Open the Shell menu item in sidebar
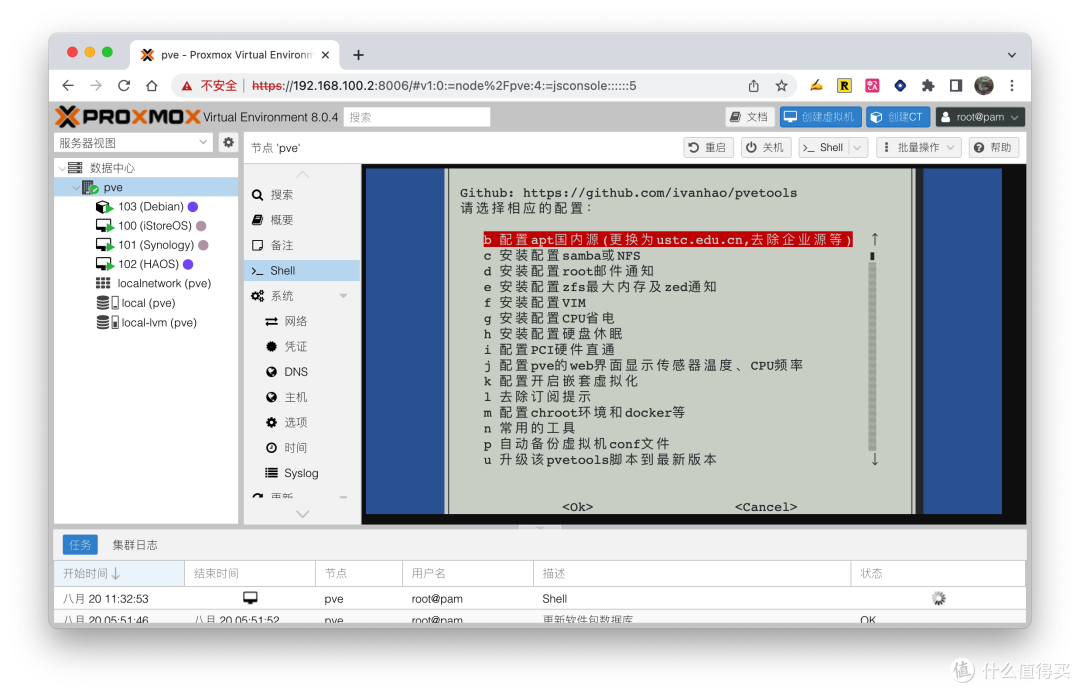The image size is (1080, 693). pos(302,271)
